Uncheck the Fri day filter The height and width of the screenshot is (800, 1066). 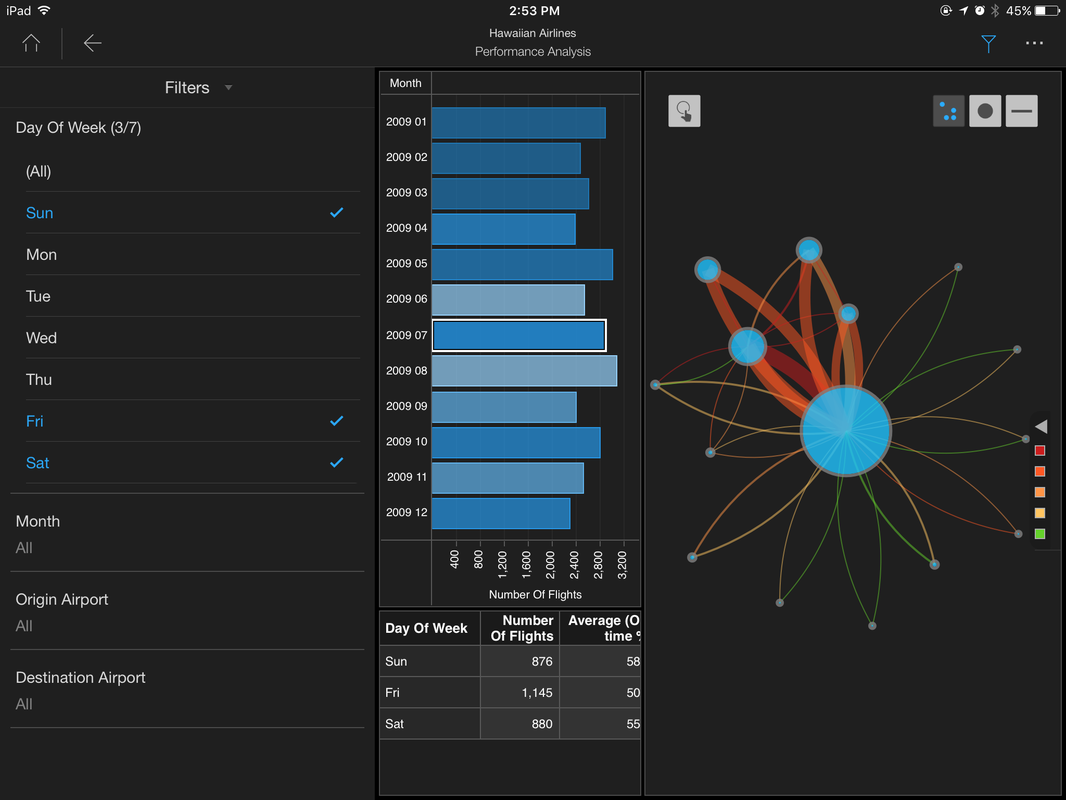pos(192,421)
